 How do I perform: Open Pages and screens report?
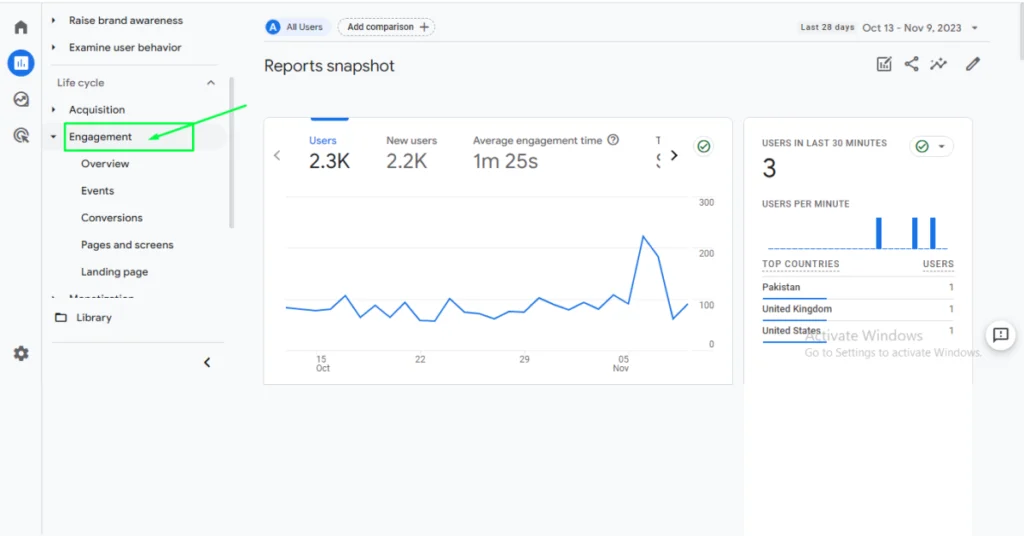pyautogui.click(x=127, y=245)
